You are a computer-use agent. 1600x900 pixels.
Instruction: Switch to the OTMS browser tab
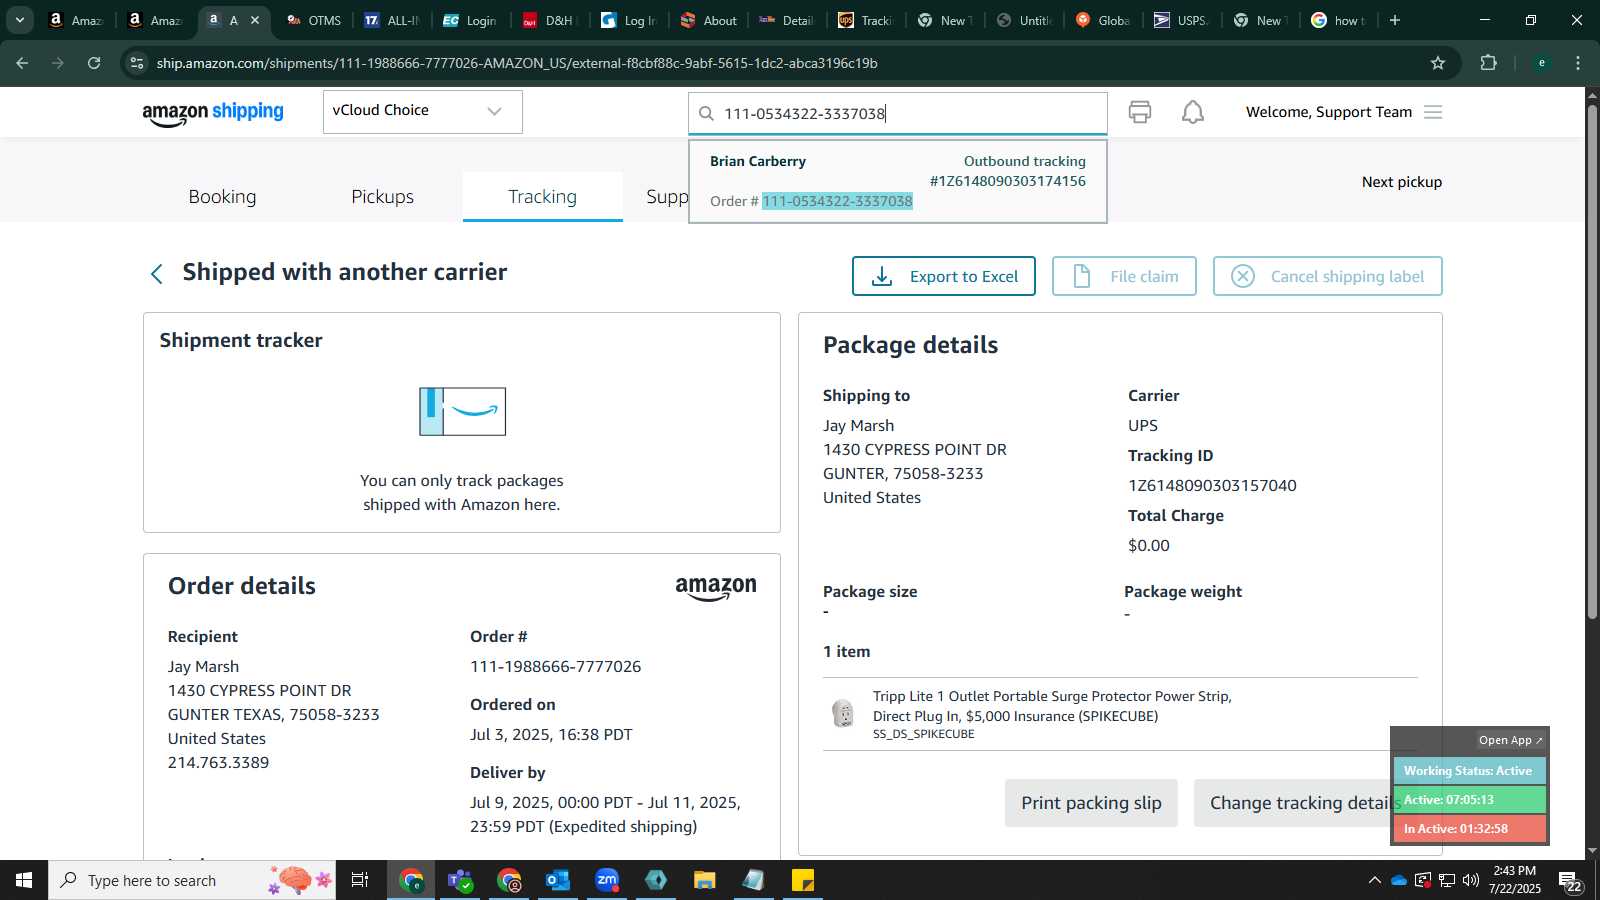coord(313,20)
